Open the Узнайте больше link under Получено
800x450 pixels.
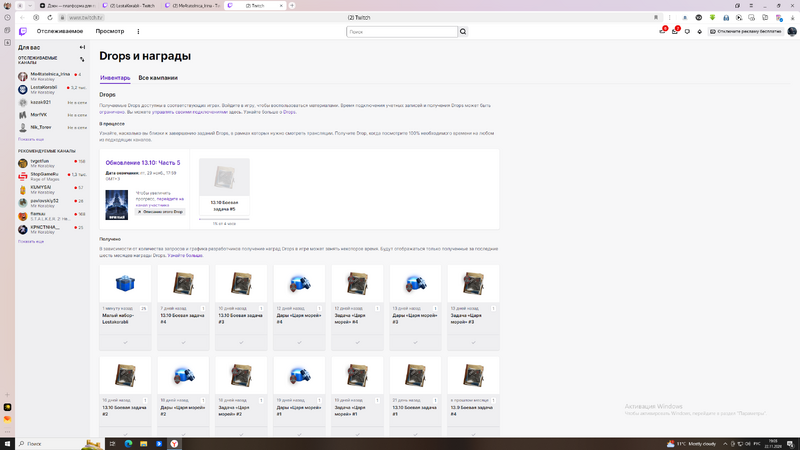click(x=185, y=255)
